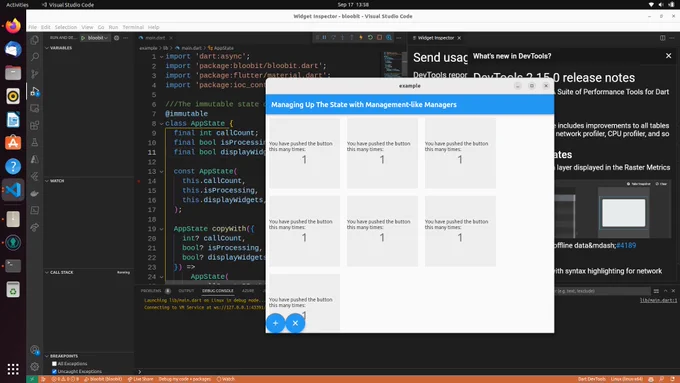Open lib/main.dart:1 link in debug console

coord(658,301)
